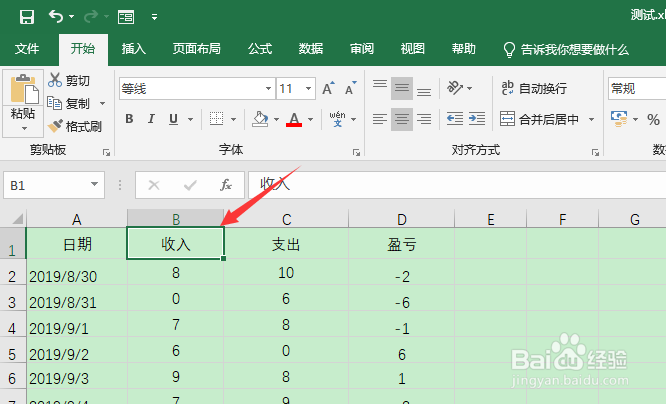
Task: Click the select all corner triangle
Action: [x=17, y=219]
